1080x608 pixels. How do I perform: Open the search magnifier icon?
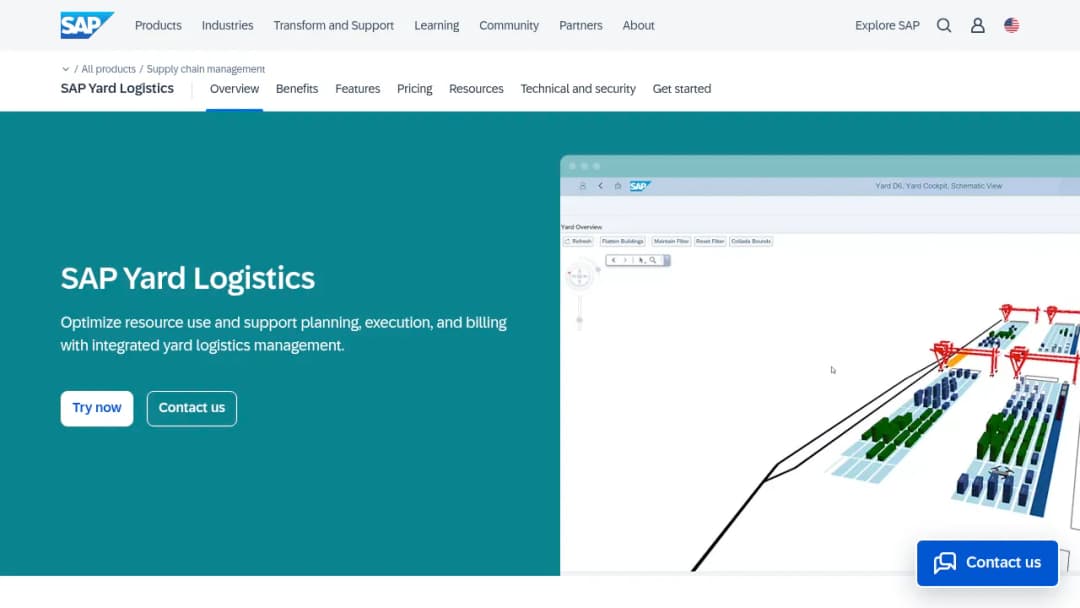pyautogui.click(x=944, y=25)
